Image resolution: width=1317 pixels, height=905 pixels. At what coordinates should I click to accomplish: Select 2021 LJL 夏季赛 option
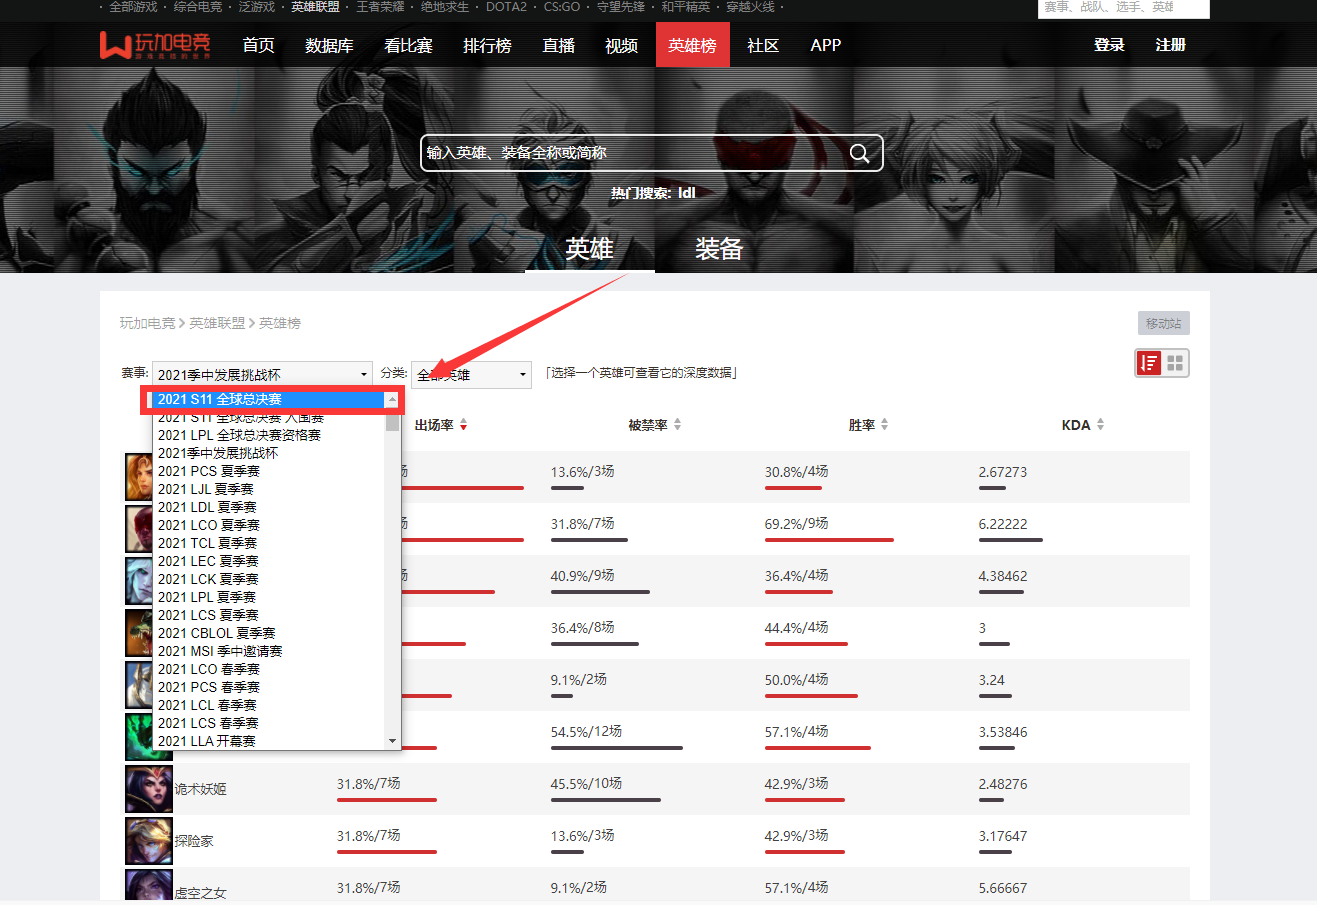coord(269,489)
